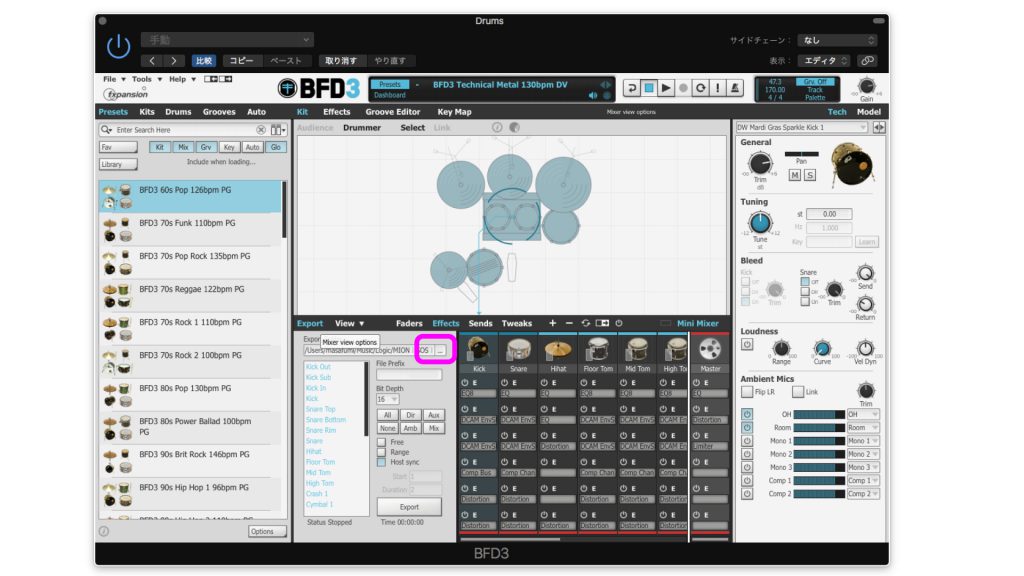Toggle the Comp 2 ambient mic power button
1024x576 pixels.
[x=747, y=494]
